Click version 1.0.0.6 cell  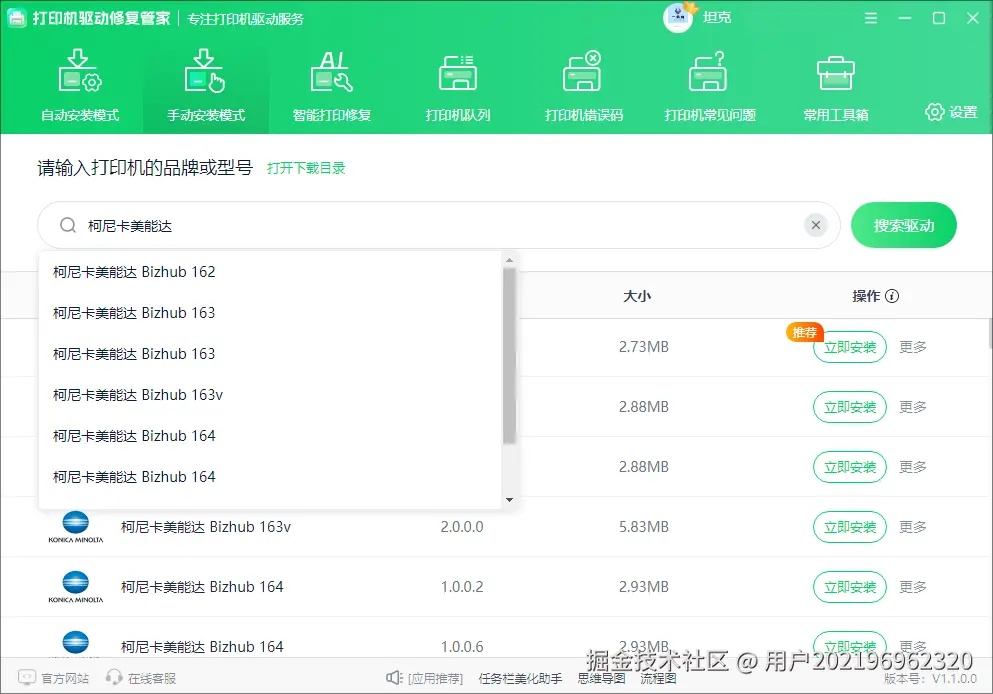(462, 647)
